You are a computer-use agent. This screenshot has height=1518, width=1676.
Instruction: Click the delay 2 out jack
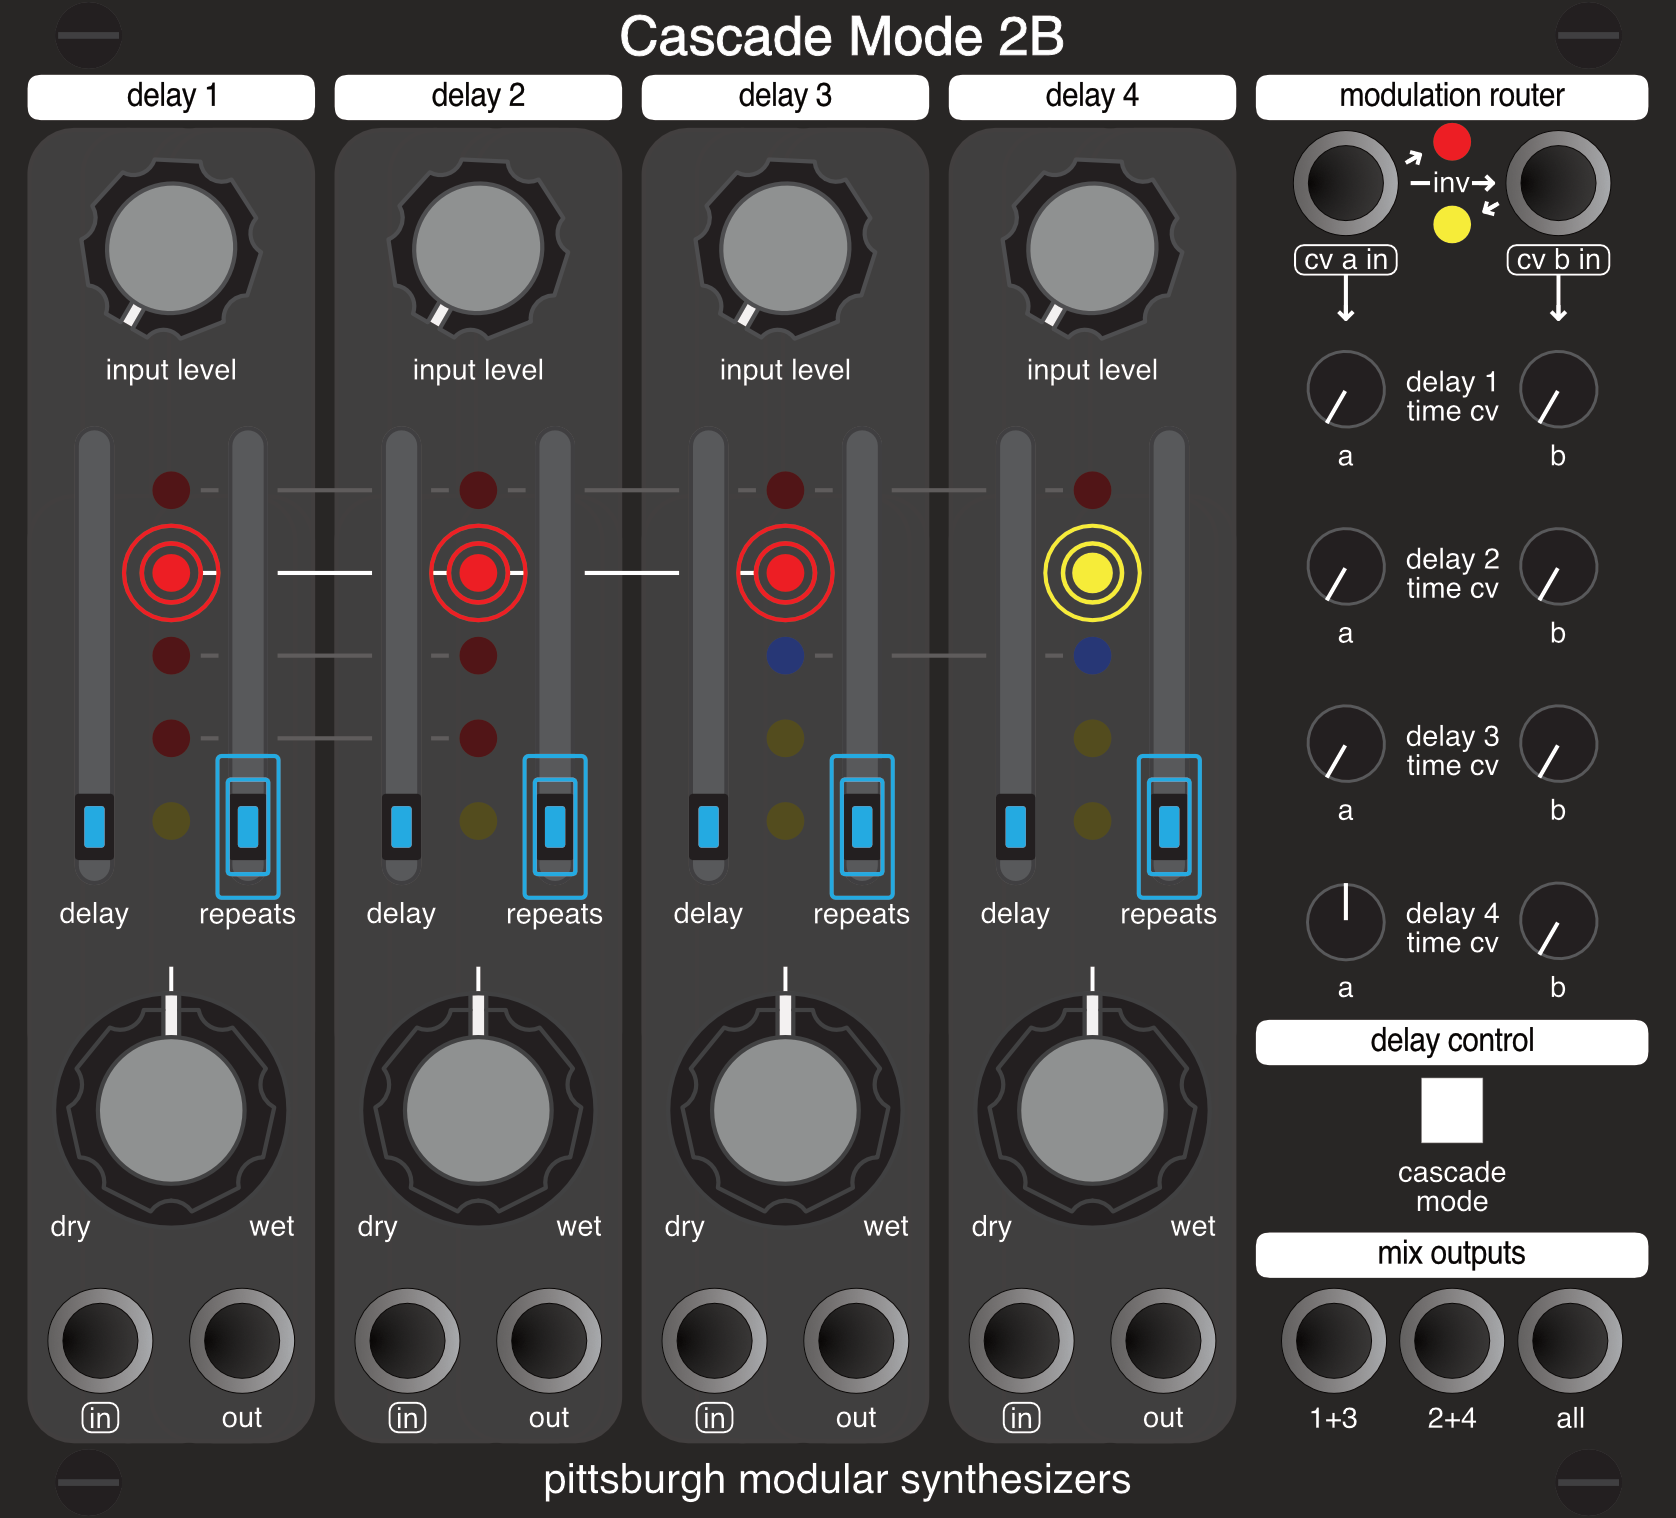coord(549,1342)
